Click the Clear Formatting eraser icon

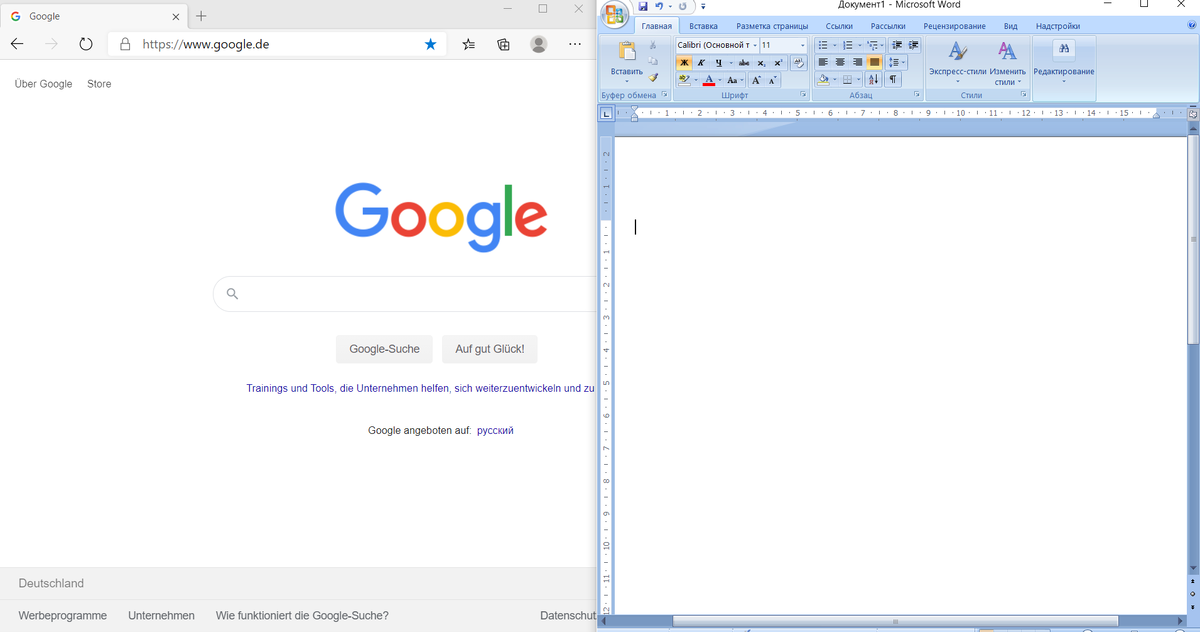[799, 63]
